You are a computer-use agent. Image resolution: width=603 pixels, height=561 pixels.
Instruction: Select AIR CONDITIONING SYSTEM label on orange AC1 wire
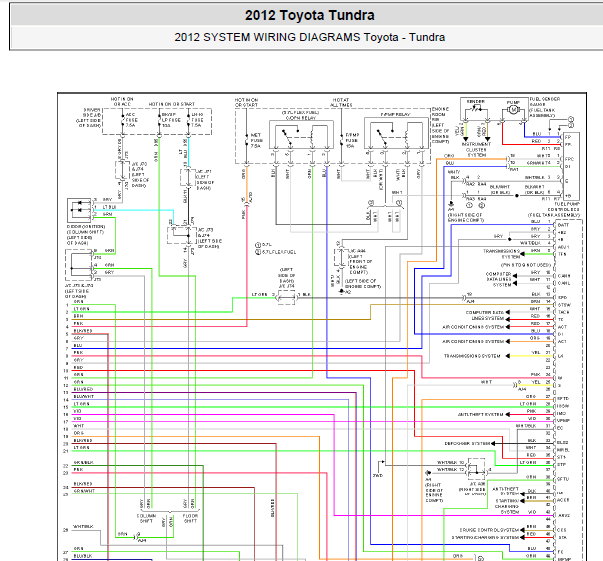(x=473, y=341)
